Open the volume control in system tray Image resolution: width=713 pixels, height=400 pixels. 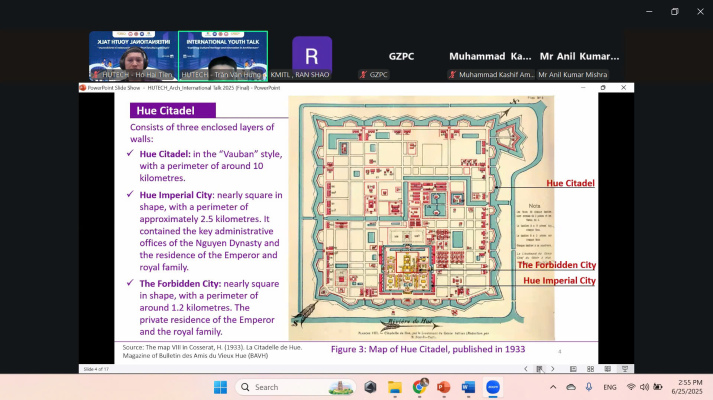(x=644, y=387)
